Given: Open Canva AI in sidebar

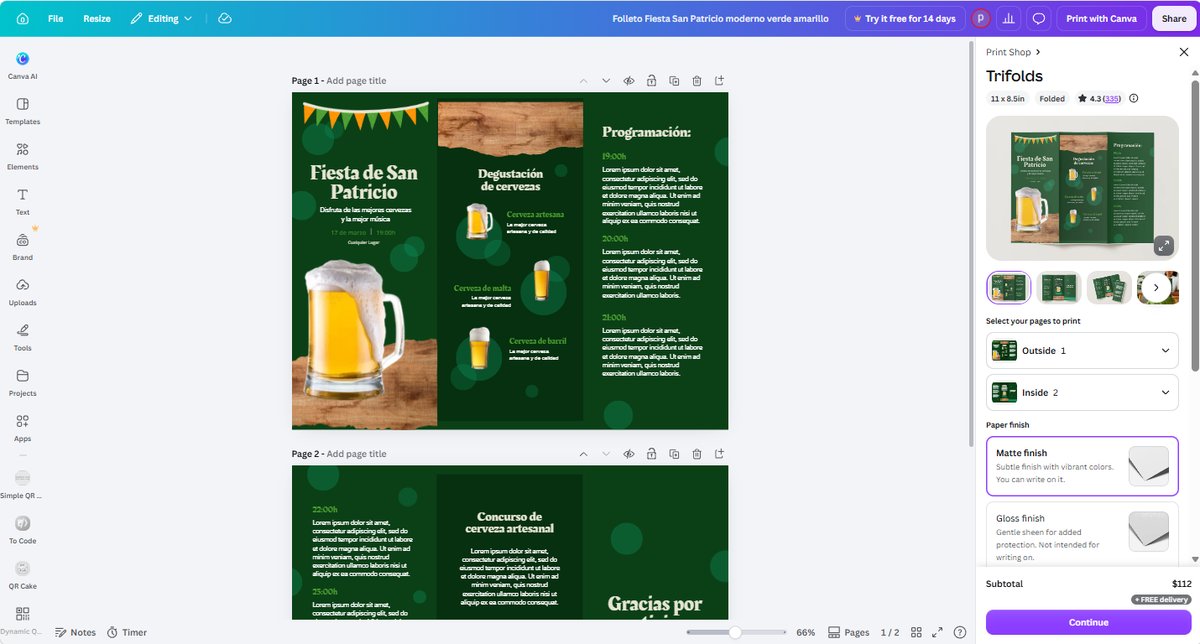Looking at the screenshot, I should coord(22,65).
